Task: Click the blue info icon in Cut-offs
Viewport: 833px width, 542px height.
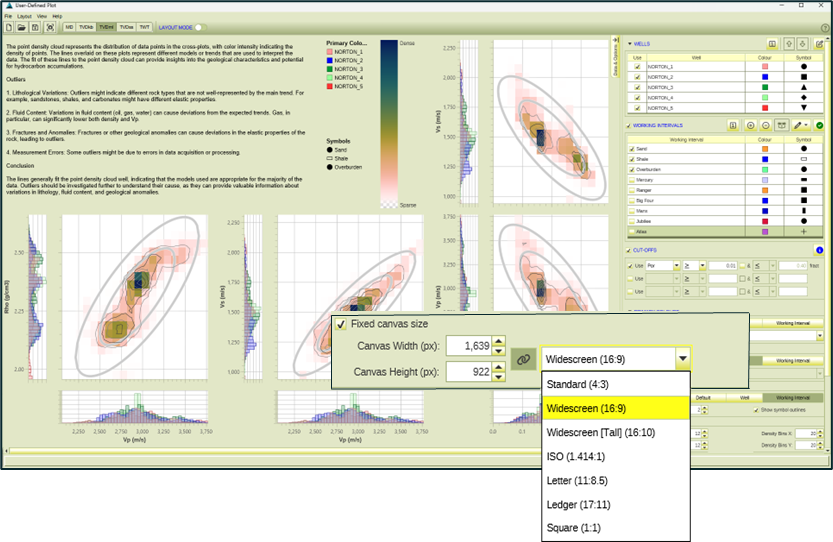Action: click(x=819, y=250)
